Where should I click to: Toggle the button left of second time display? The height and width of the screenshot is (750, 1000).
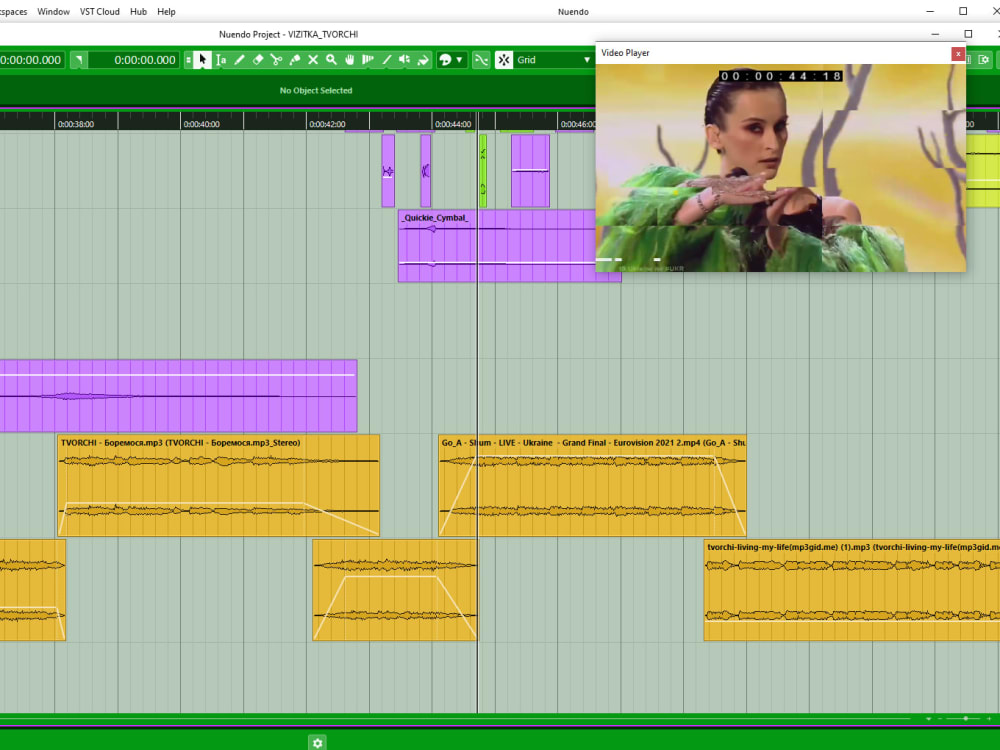coord(78,60)
